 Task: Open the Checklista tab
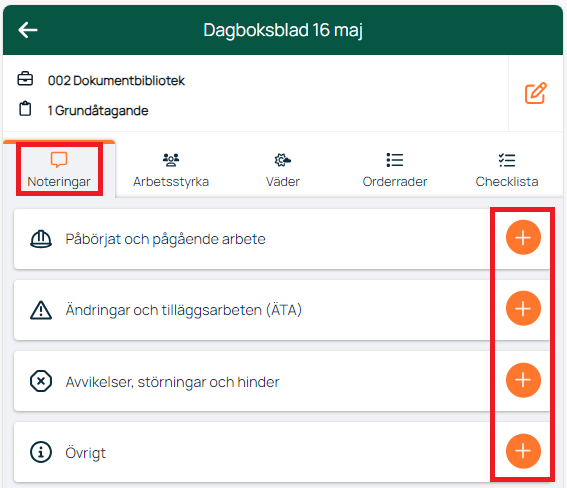pyautogui.click(x=507, y=170)
